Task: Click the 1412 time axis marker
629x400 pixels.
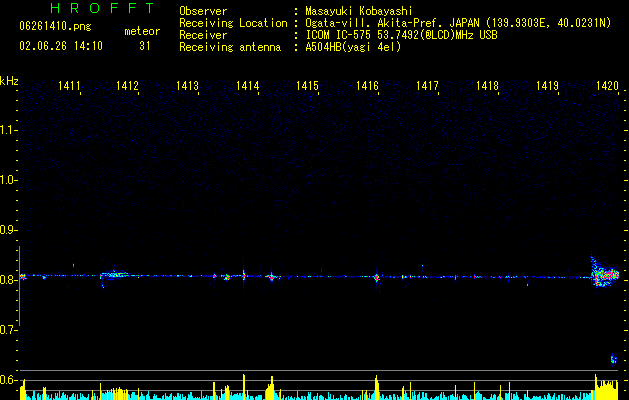Action: pos(127,86)
